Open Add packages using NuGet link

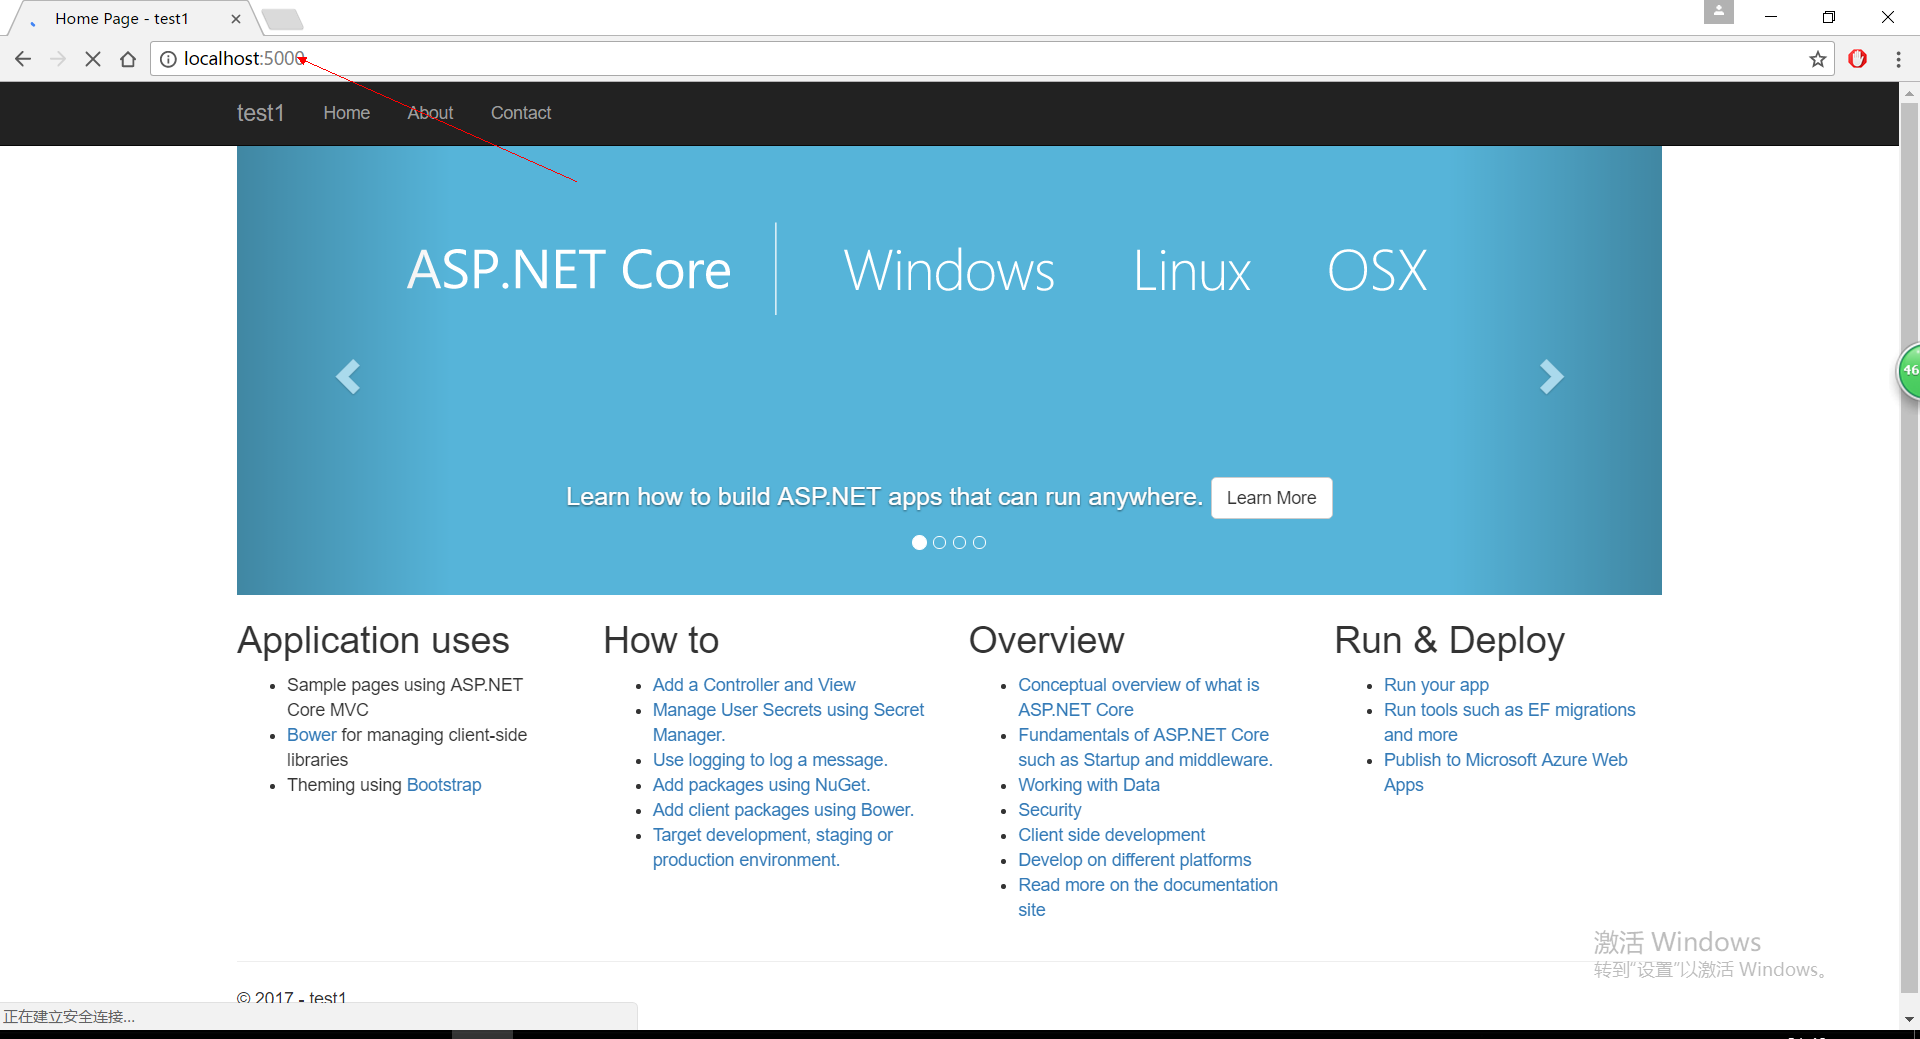(x=761, y=785)
